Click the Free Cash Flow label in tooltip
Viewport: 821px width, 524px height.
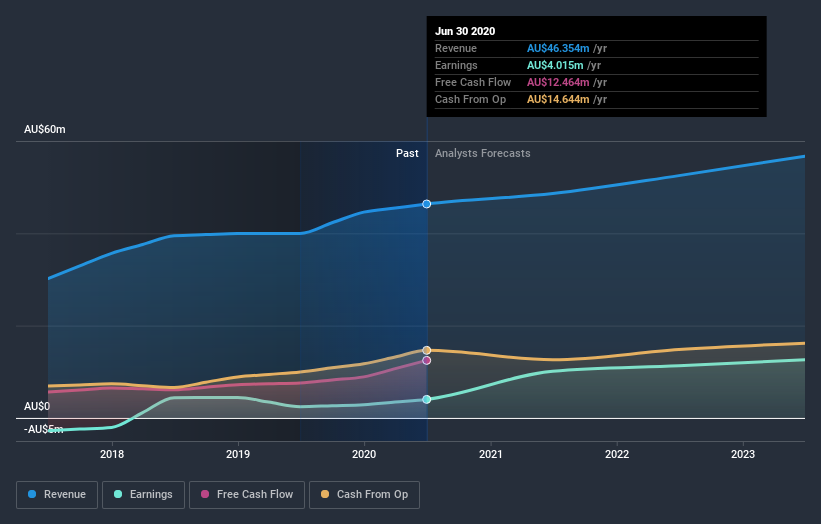(473, 83)
